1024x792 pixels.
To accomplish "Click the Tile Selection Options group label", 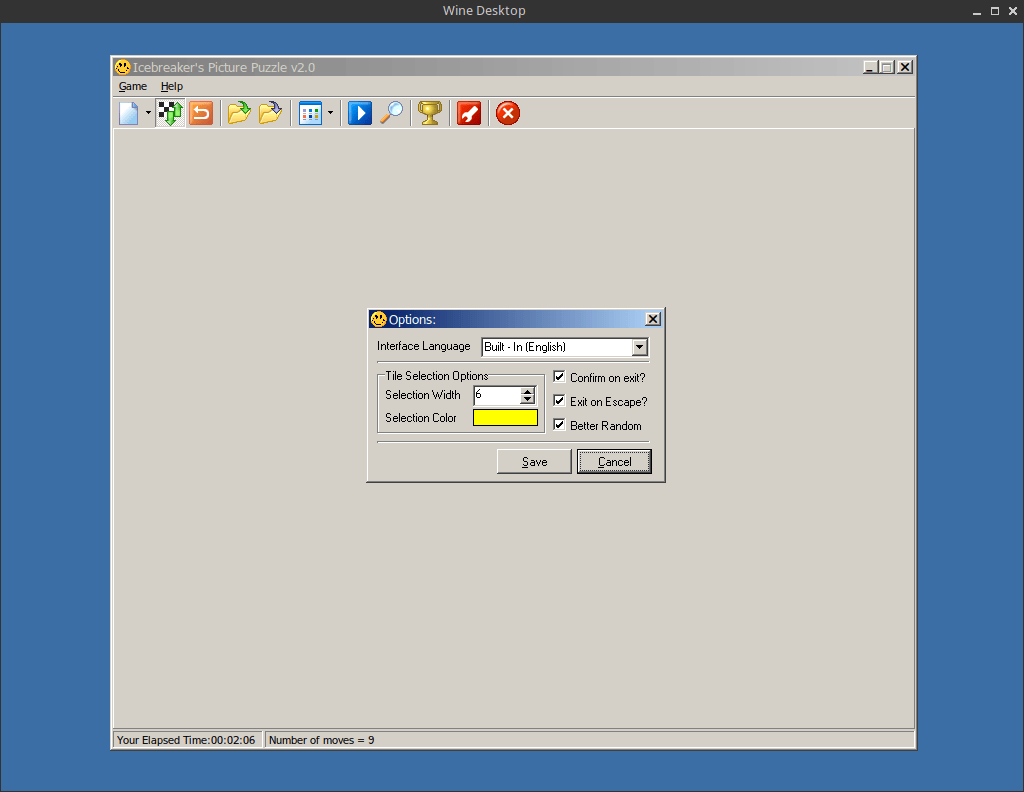I will [436, 375].
